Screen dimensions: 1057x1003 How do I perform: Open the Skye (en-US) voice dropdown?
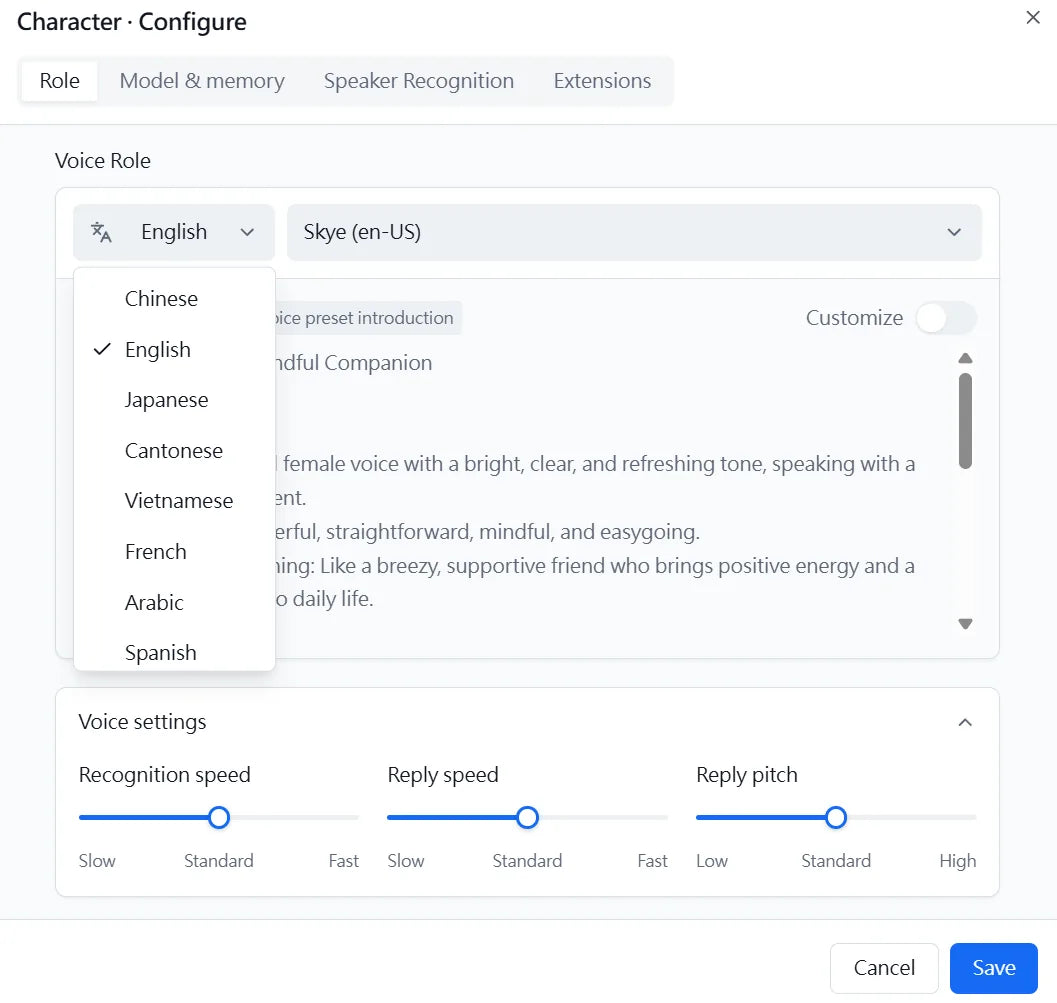coord(634,232)
